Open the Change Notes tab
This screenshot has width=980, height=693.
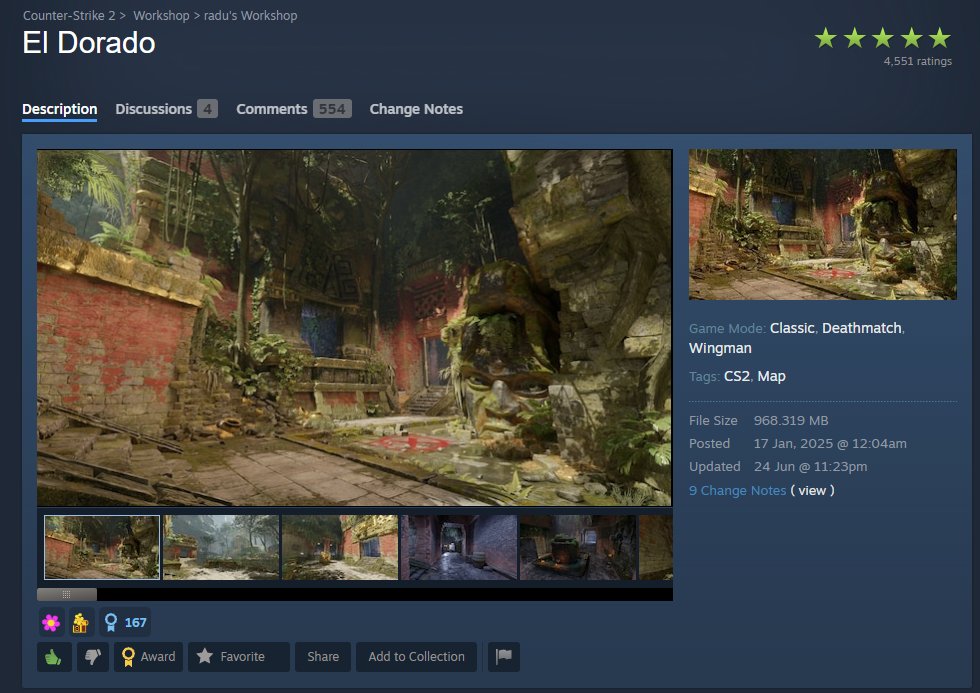(x=416, y=109)
